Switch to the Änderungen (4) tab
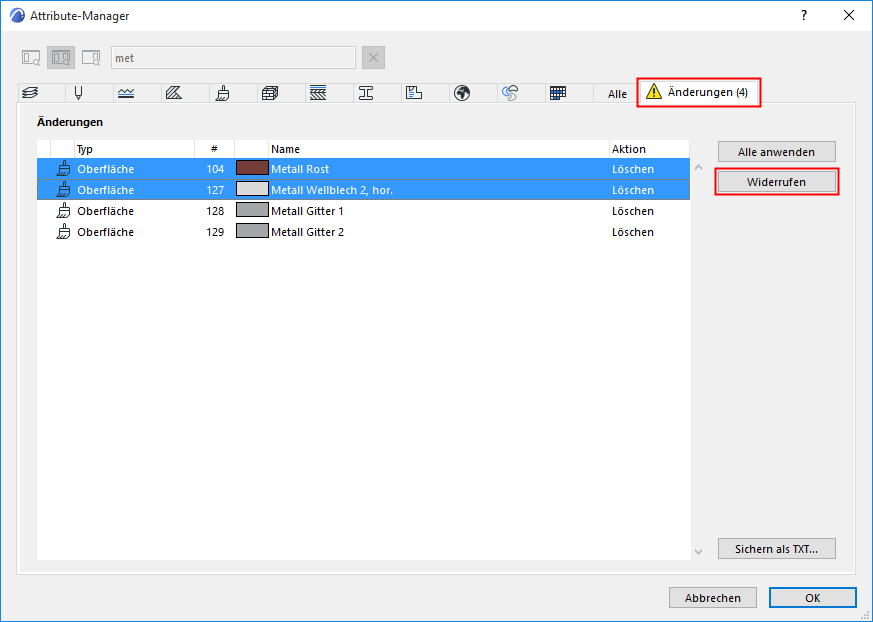This screenshot has height=622, width=873. click(x=699, y=92)
